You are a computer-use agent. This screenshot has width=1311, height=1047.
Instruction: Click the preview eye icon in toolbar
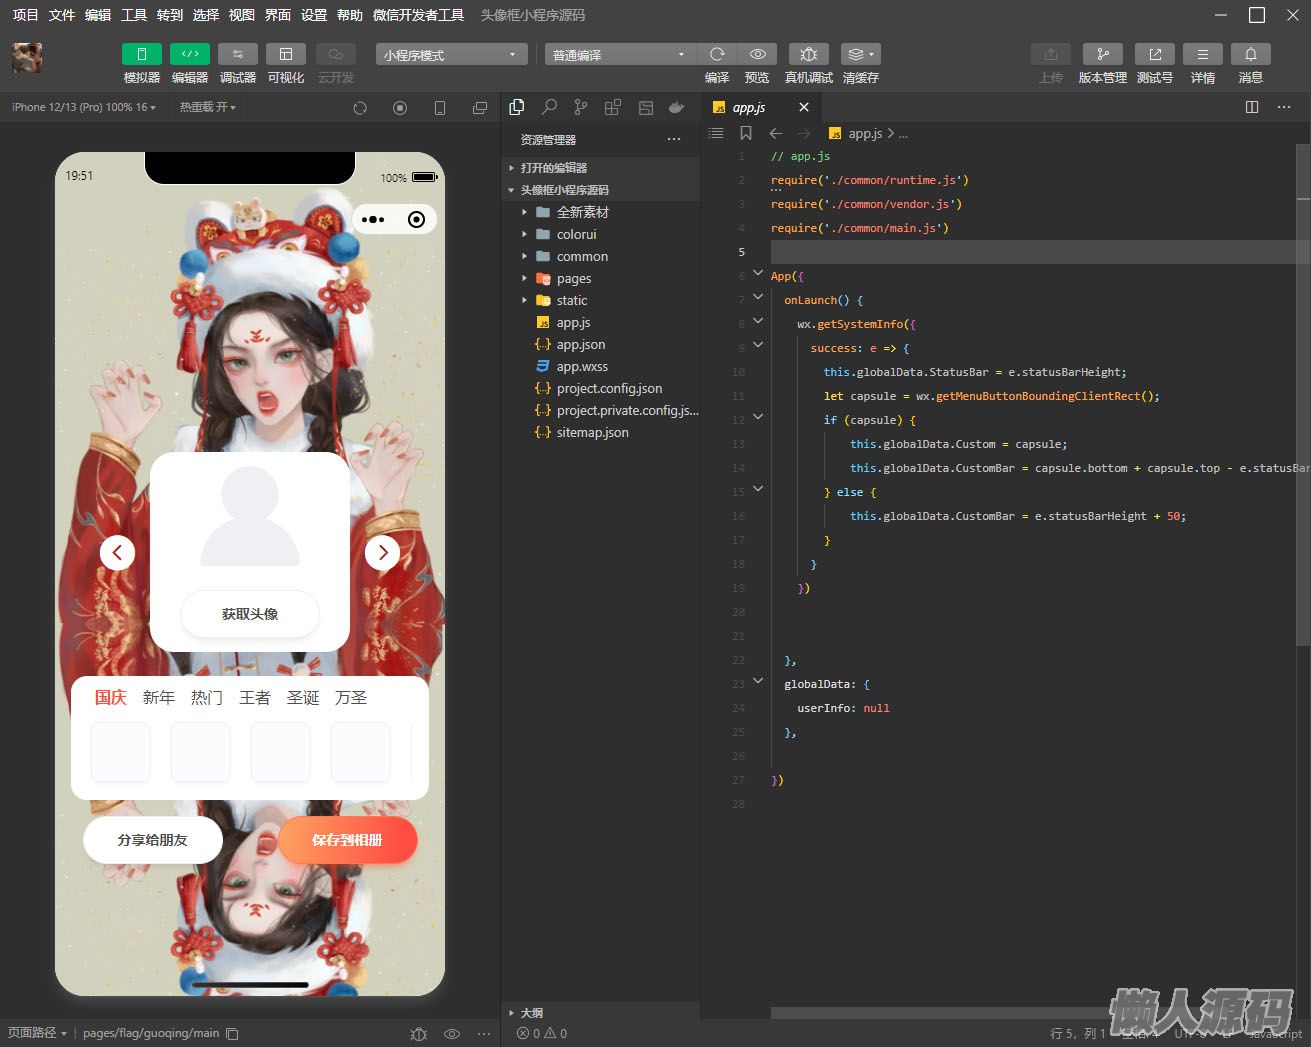758,54
